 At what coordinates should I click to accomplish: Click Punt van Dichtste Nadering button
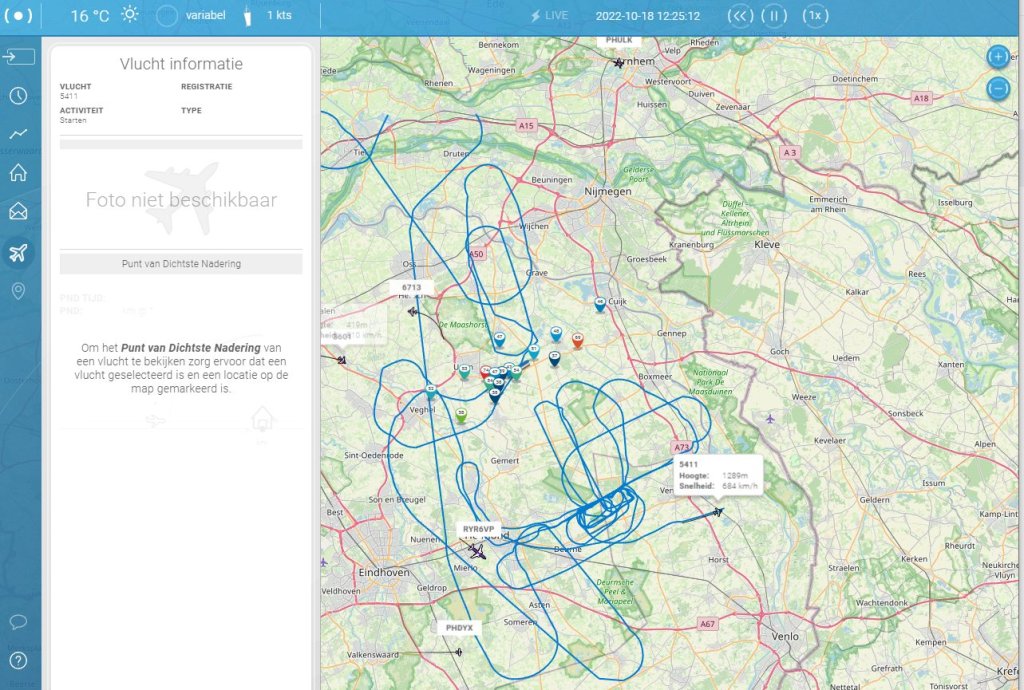(181, 264)
